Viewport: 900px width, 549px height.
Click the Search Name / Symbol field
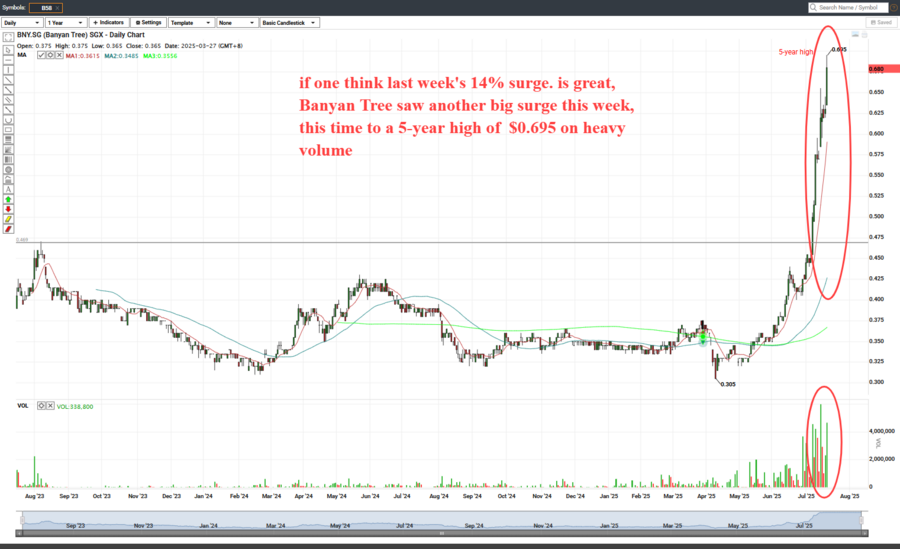click(x=848, y=7)
